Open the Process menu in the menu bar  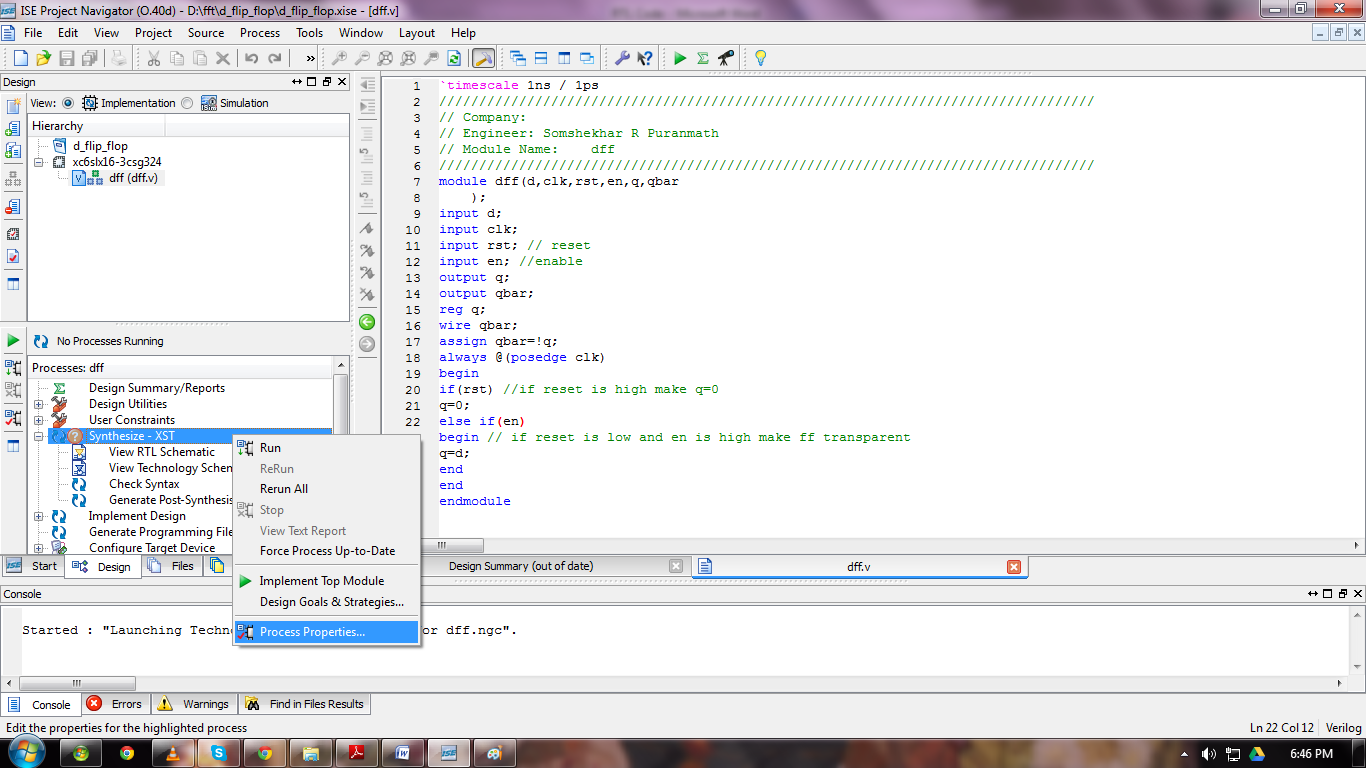click(260, 33)
